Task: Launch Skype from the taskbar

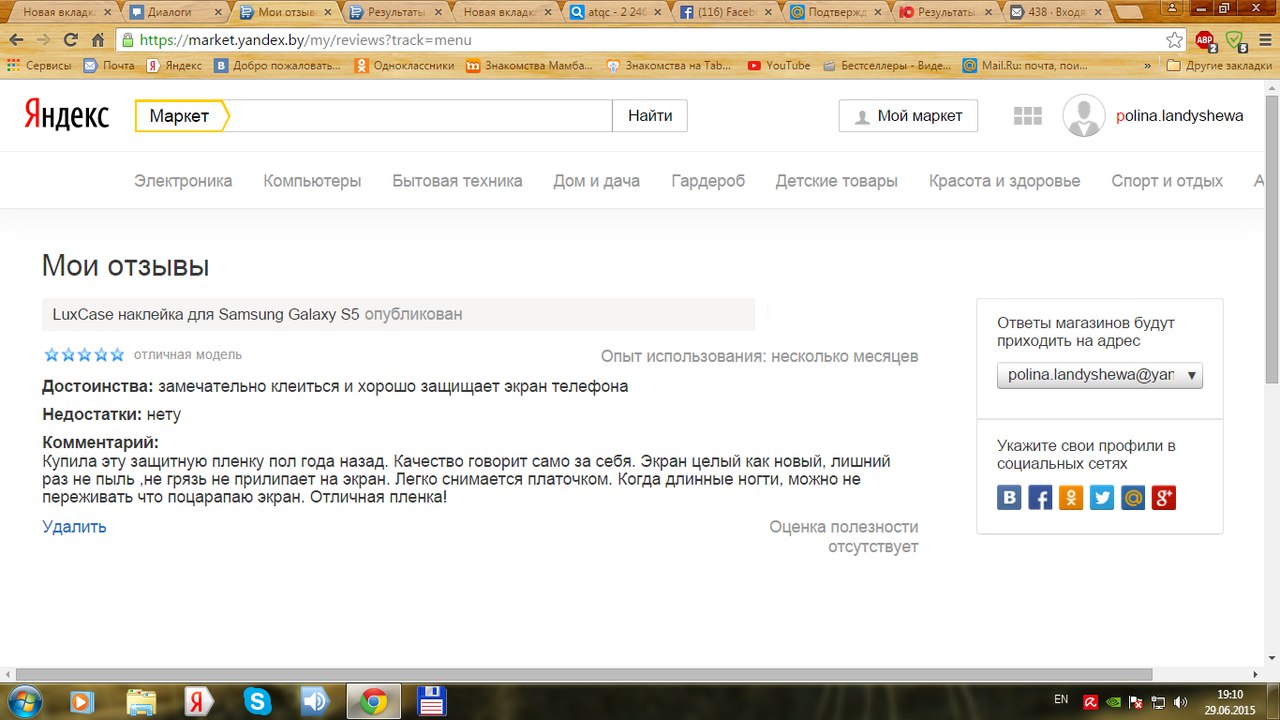Action: point(258,702)
